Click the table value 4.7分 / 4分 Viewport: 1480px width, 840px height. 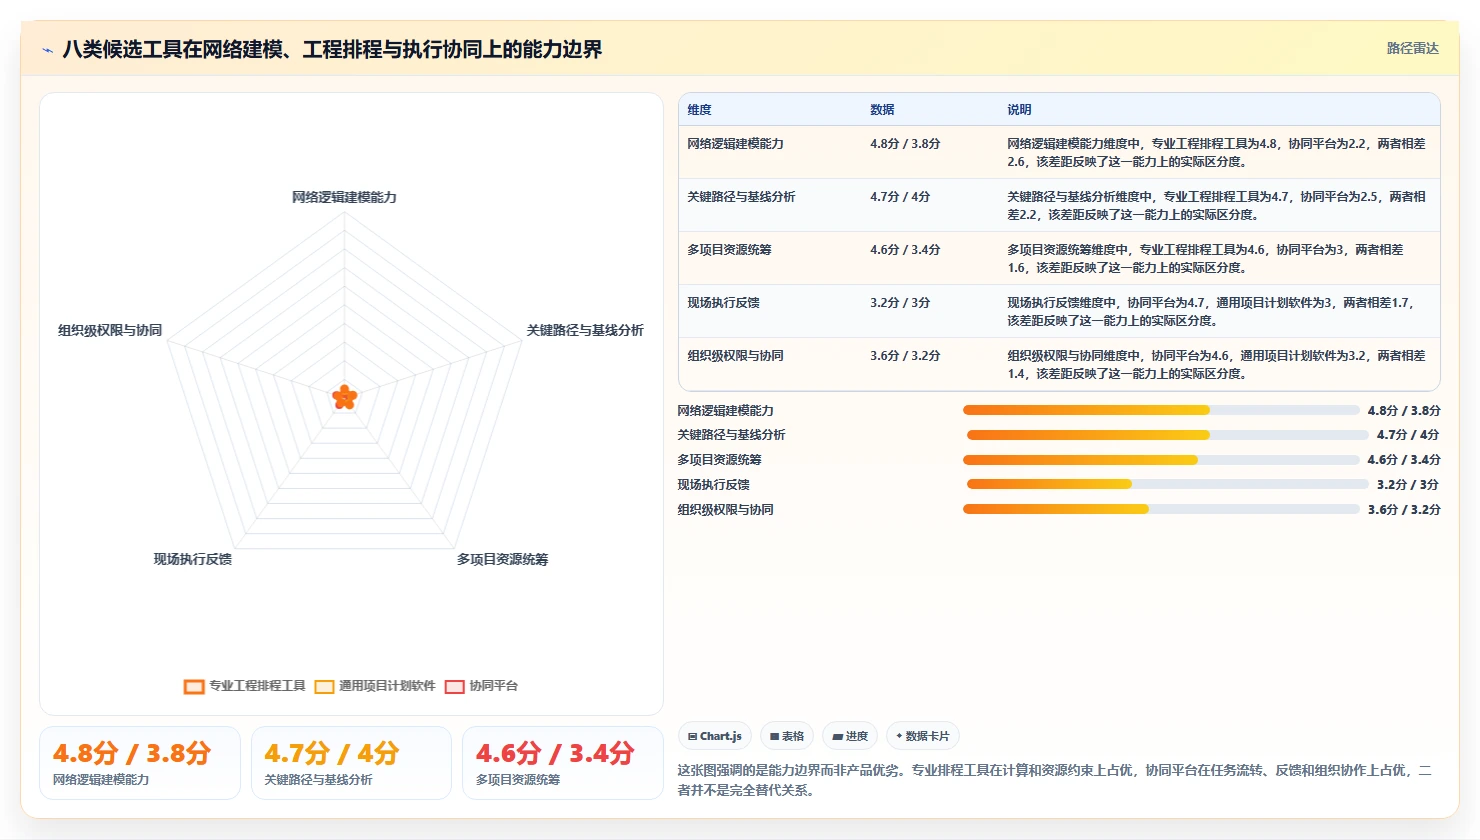tap(900, 197)
